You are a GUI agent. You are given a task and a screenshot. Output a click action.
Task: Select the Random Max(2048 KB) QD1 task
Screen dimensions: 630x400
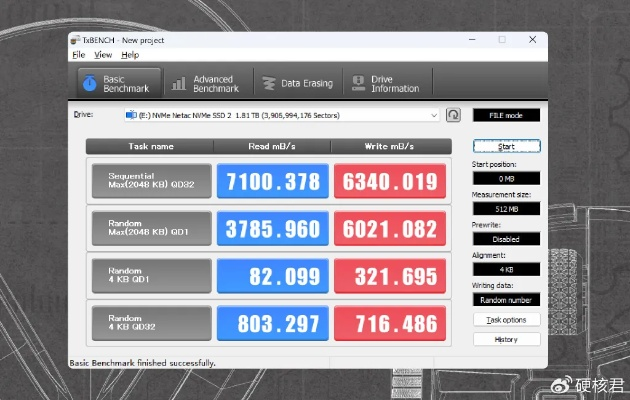pos(151,228)
